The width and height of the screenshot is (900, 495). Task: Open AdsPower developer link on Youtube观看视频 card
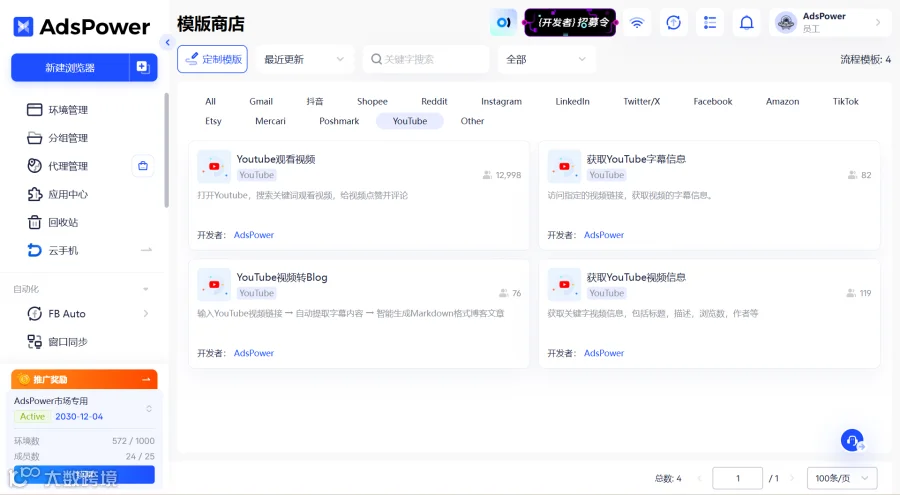(254, 235)
